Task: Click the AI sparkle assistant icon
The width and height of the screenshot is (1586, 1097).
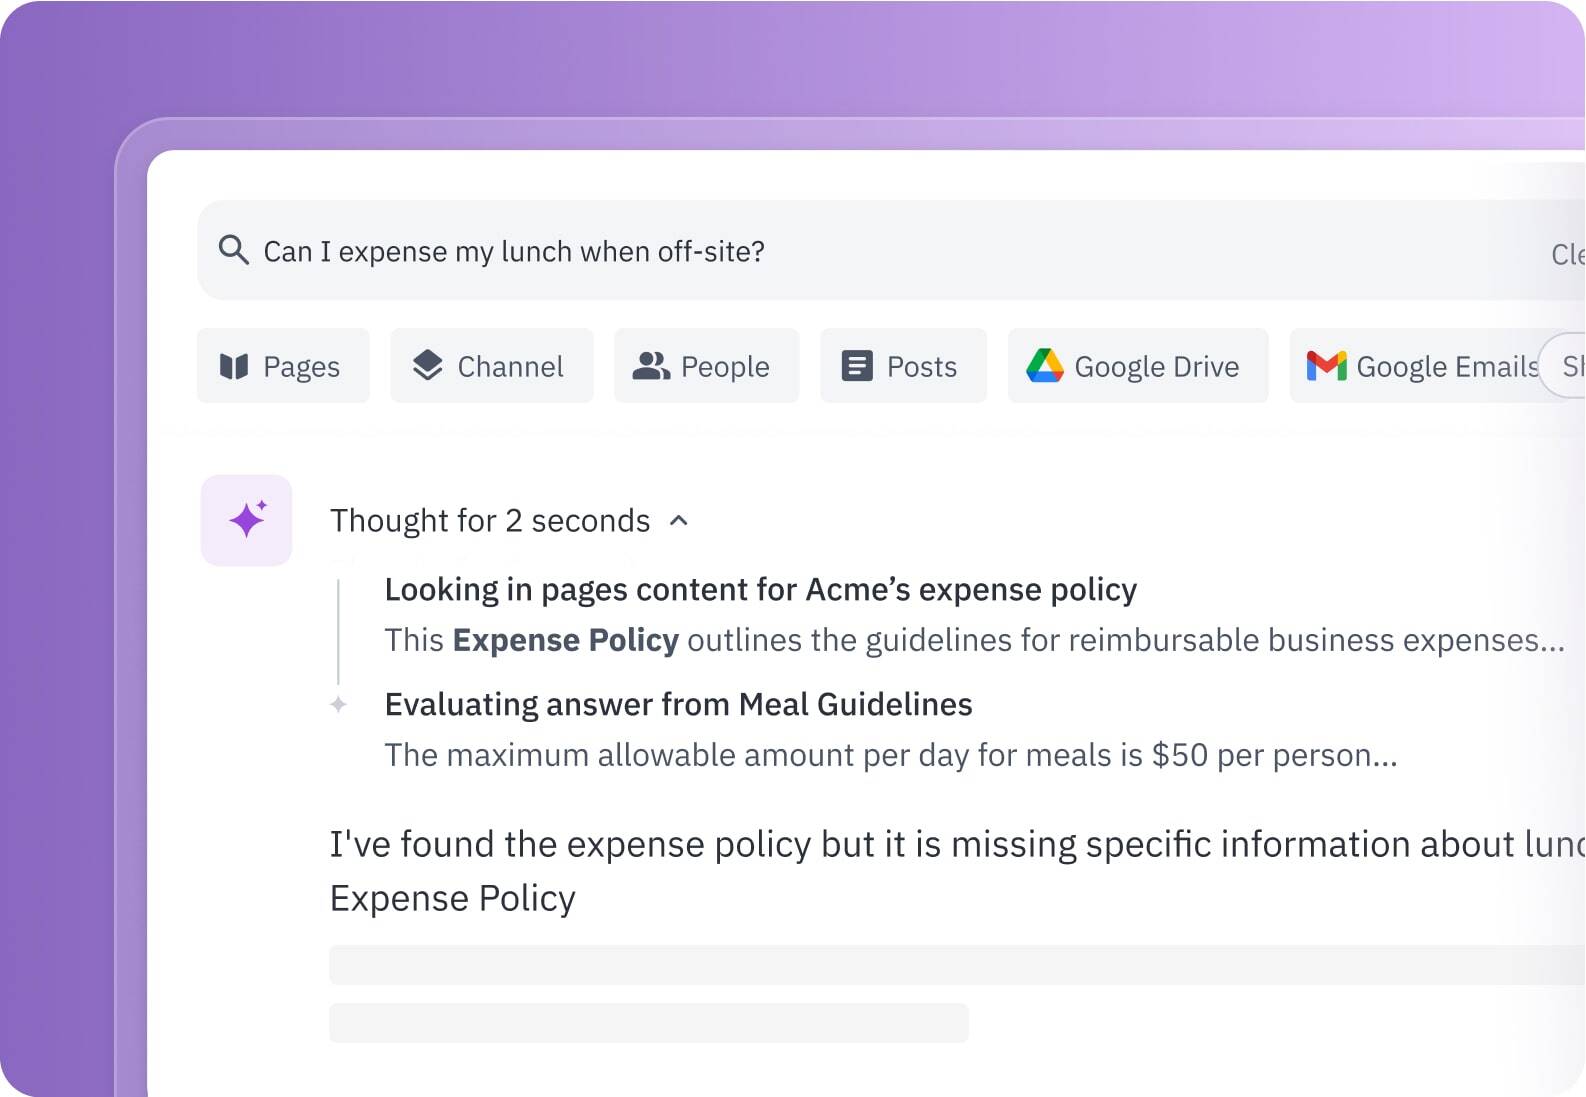Action: [246, 519]
